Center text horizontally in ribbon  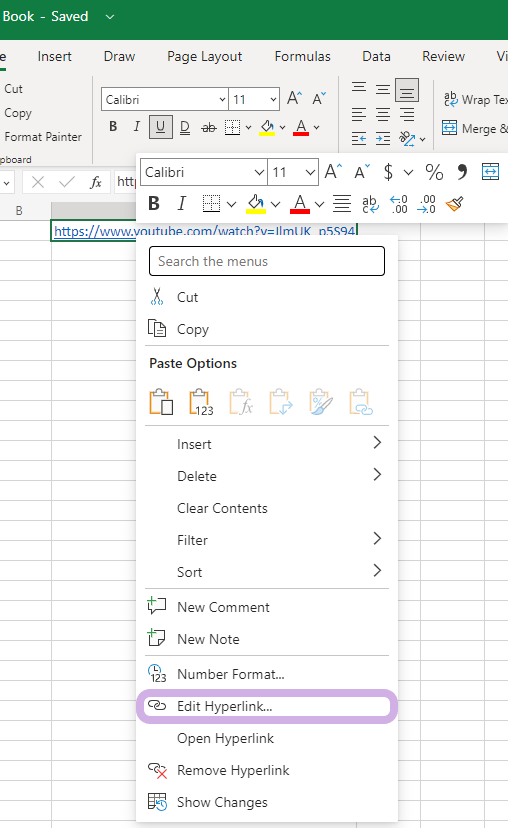[x=383, y=114]
